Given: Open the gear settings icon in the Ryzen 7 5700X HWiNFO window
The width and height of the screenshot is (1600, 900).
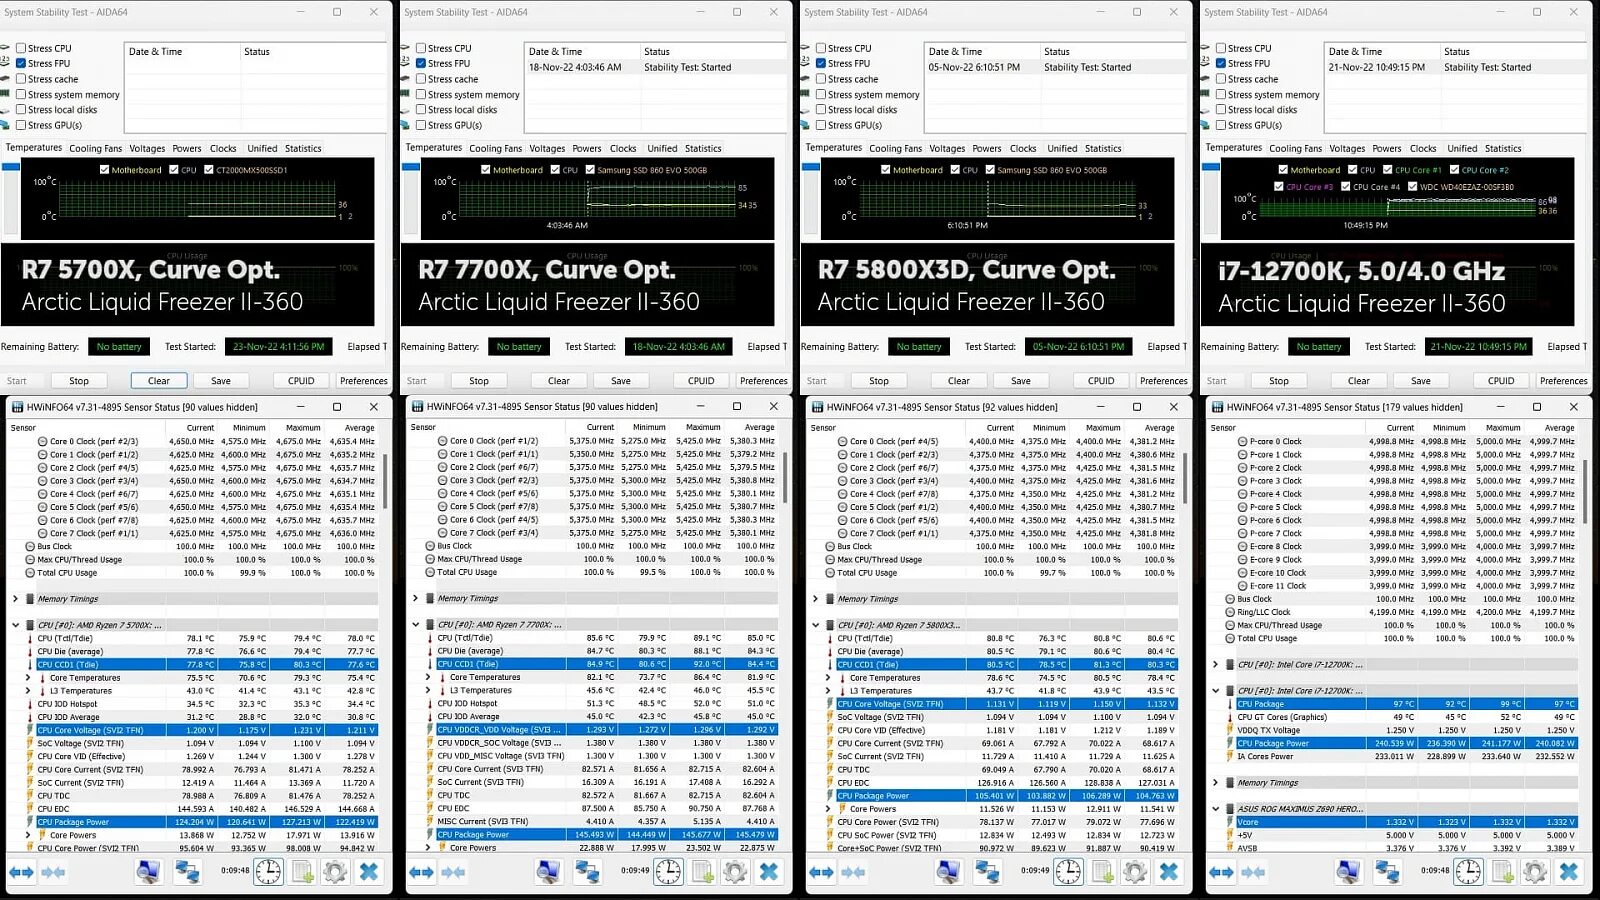Looking at the screenshot, I should coord(335,872).
